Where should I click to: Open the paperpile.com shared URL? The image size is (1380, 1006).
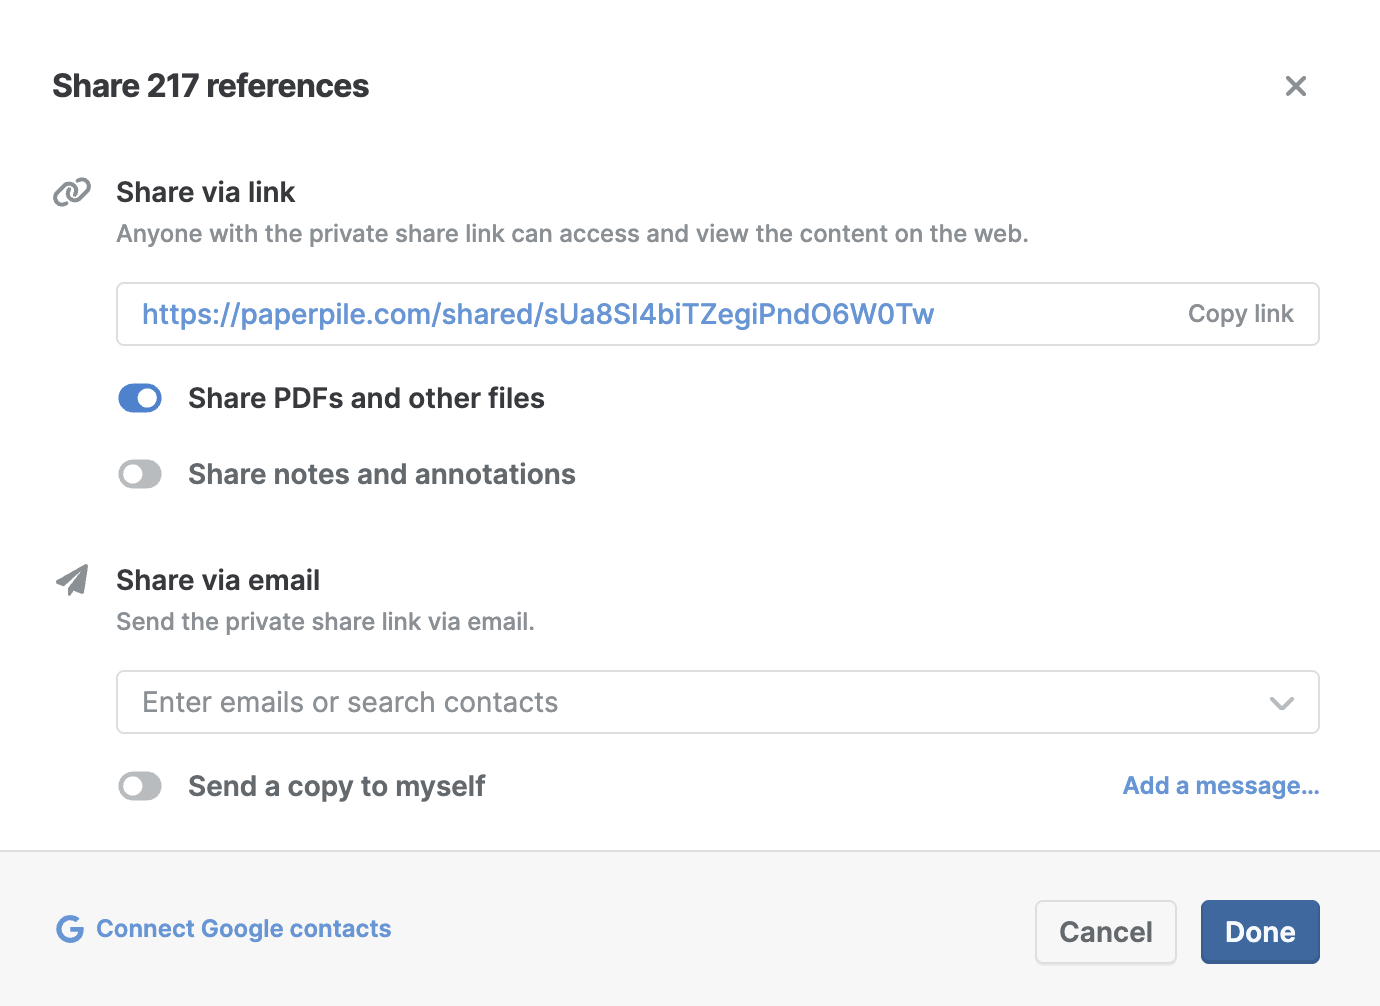click(x=538, y=314)
